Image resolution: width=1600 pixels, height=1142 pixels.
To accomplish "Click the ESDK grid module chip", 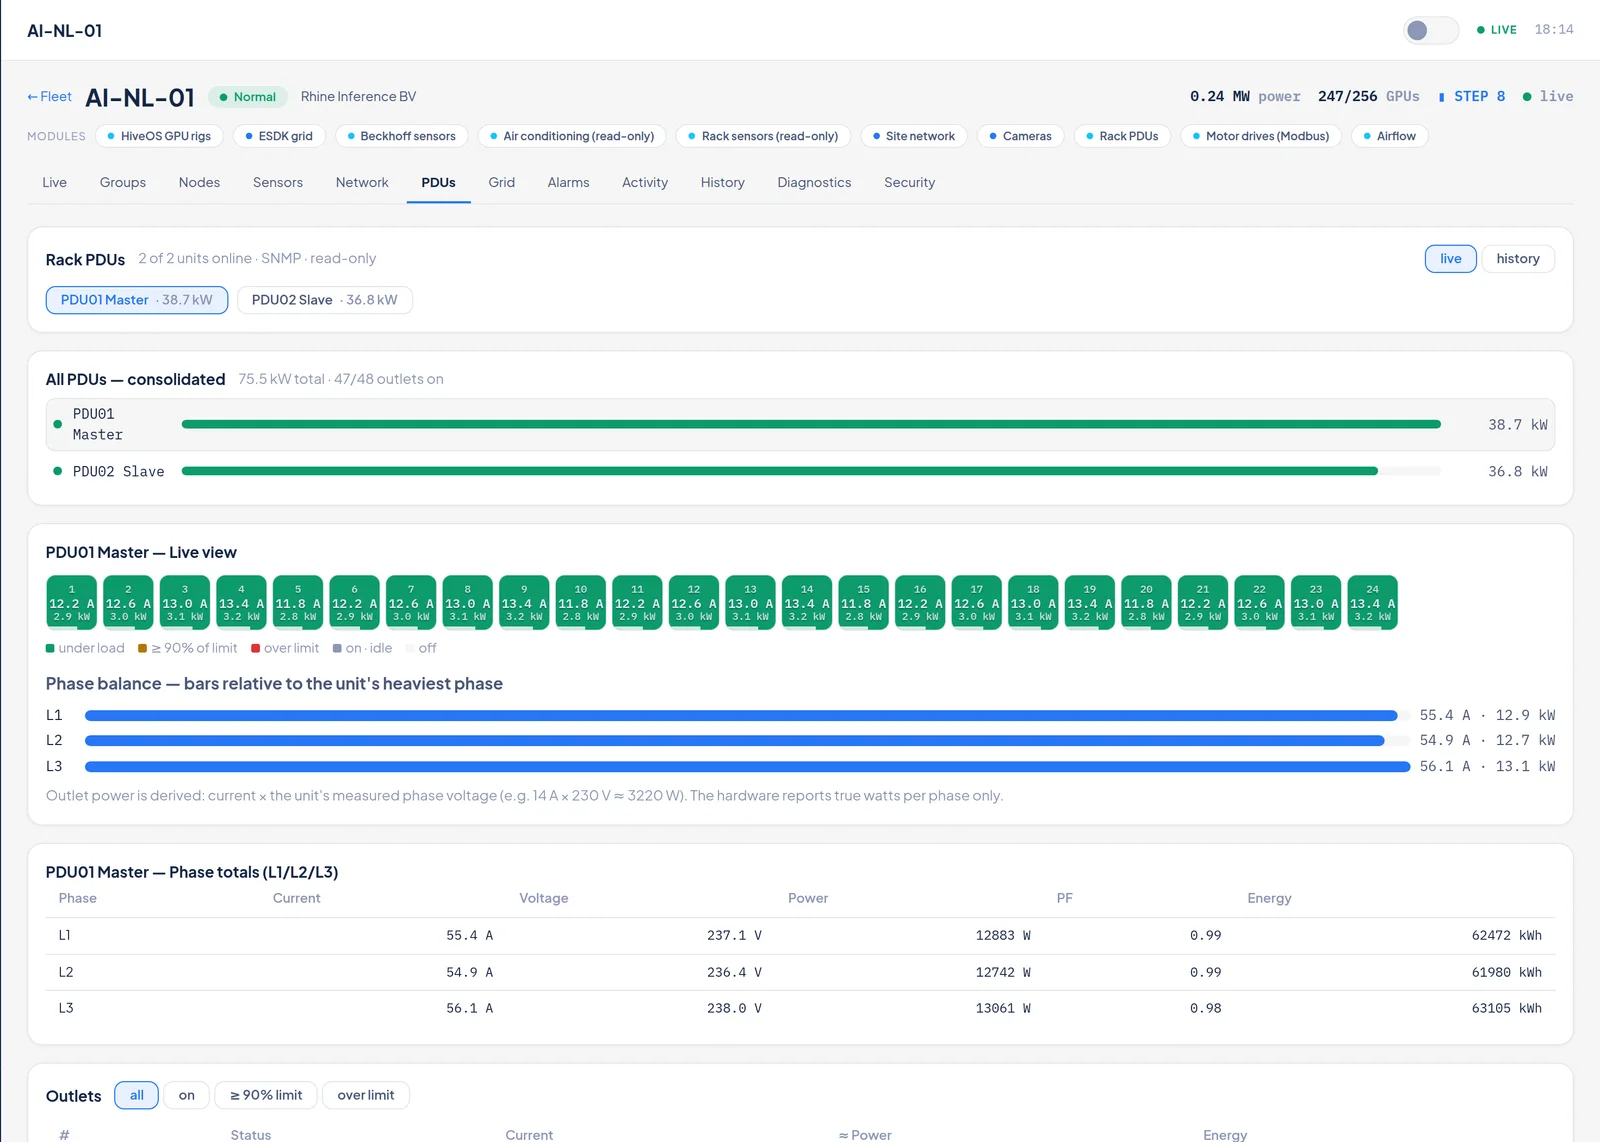I will click(x=279, y=136).
